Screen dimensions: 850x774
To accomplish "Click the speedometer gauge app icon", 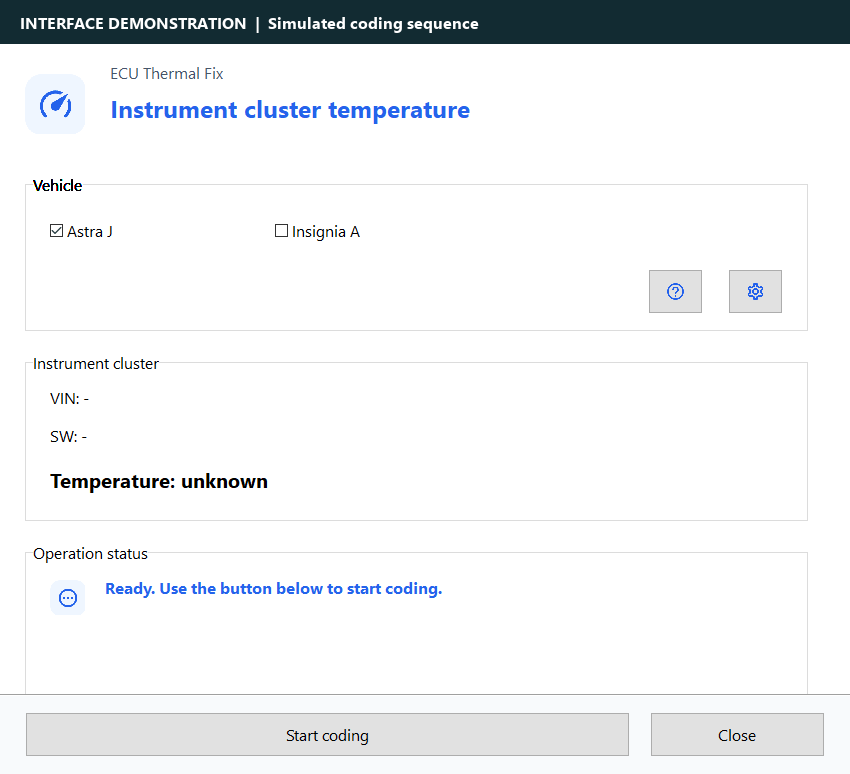I will click(x=55, y=104).
